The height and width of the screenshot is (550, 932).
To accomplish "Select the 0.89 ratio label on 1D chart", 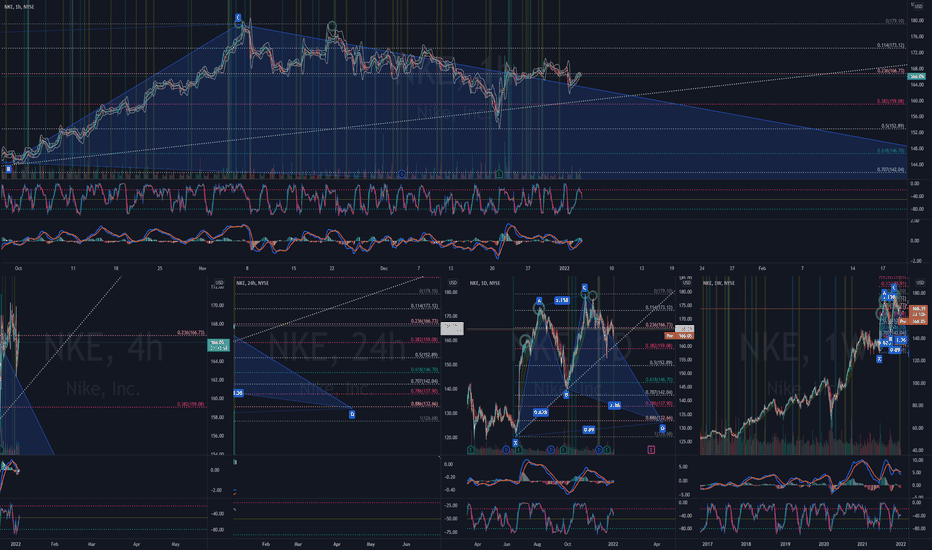I will [588, 429].
